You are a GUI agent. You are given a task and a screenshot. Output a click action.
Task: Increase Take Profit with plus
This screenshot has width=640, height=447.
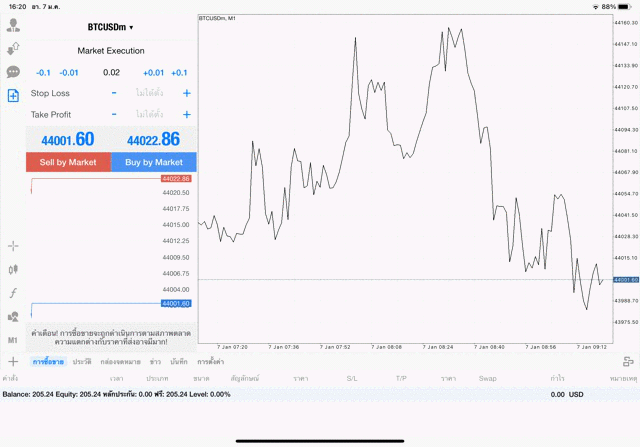coord(187,114)
